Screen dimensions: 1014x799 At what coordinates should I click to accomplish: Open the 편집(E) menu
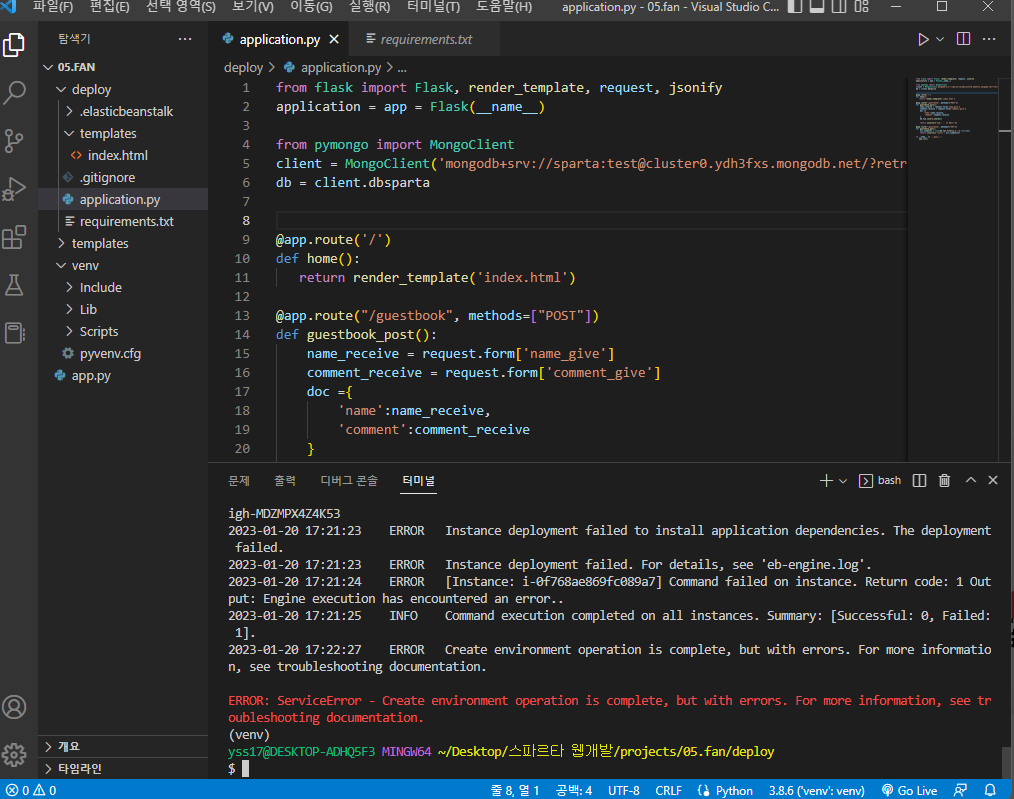(x=109, y=7)
